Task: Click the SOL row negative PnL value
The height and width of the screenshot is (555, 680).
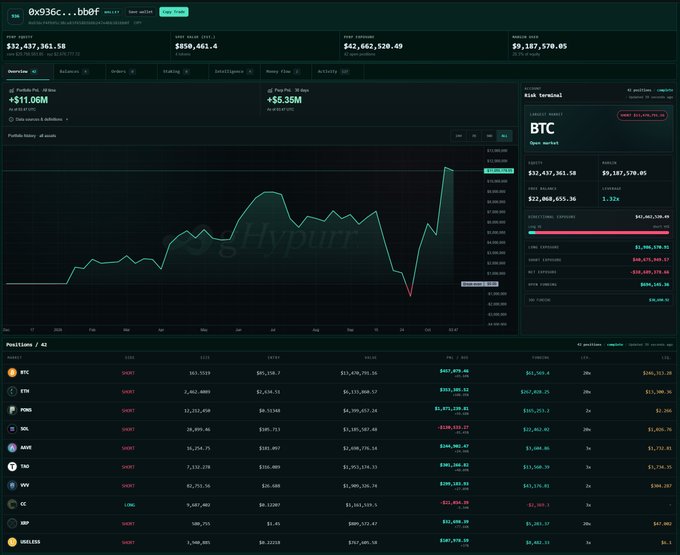Action: pyautogui.click(x=453, y=427)
